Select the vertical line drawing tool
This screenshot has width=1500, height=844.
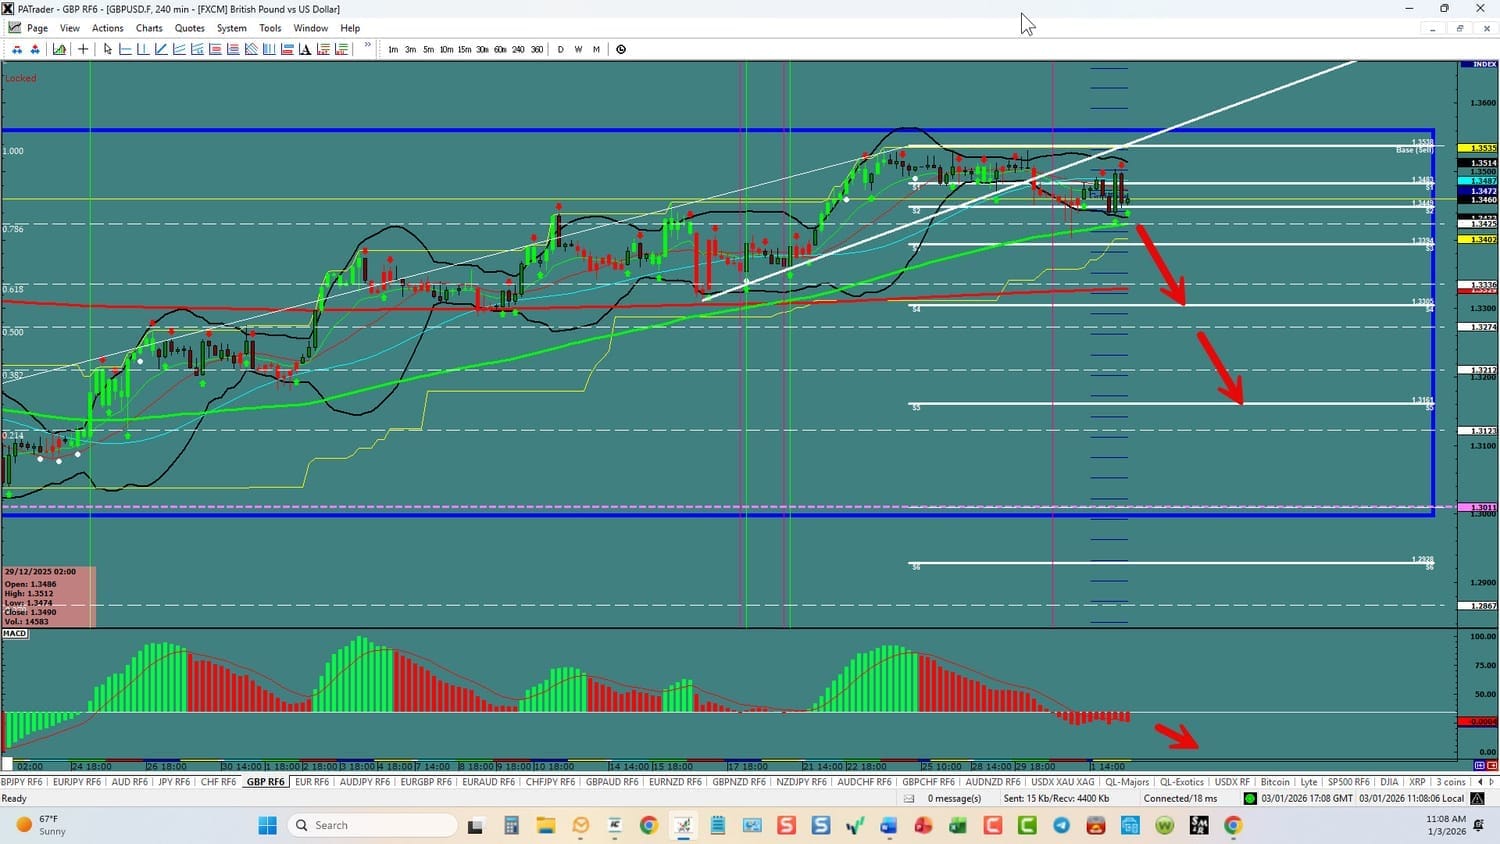click(143, 49)
